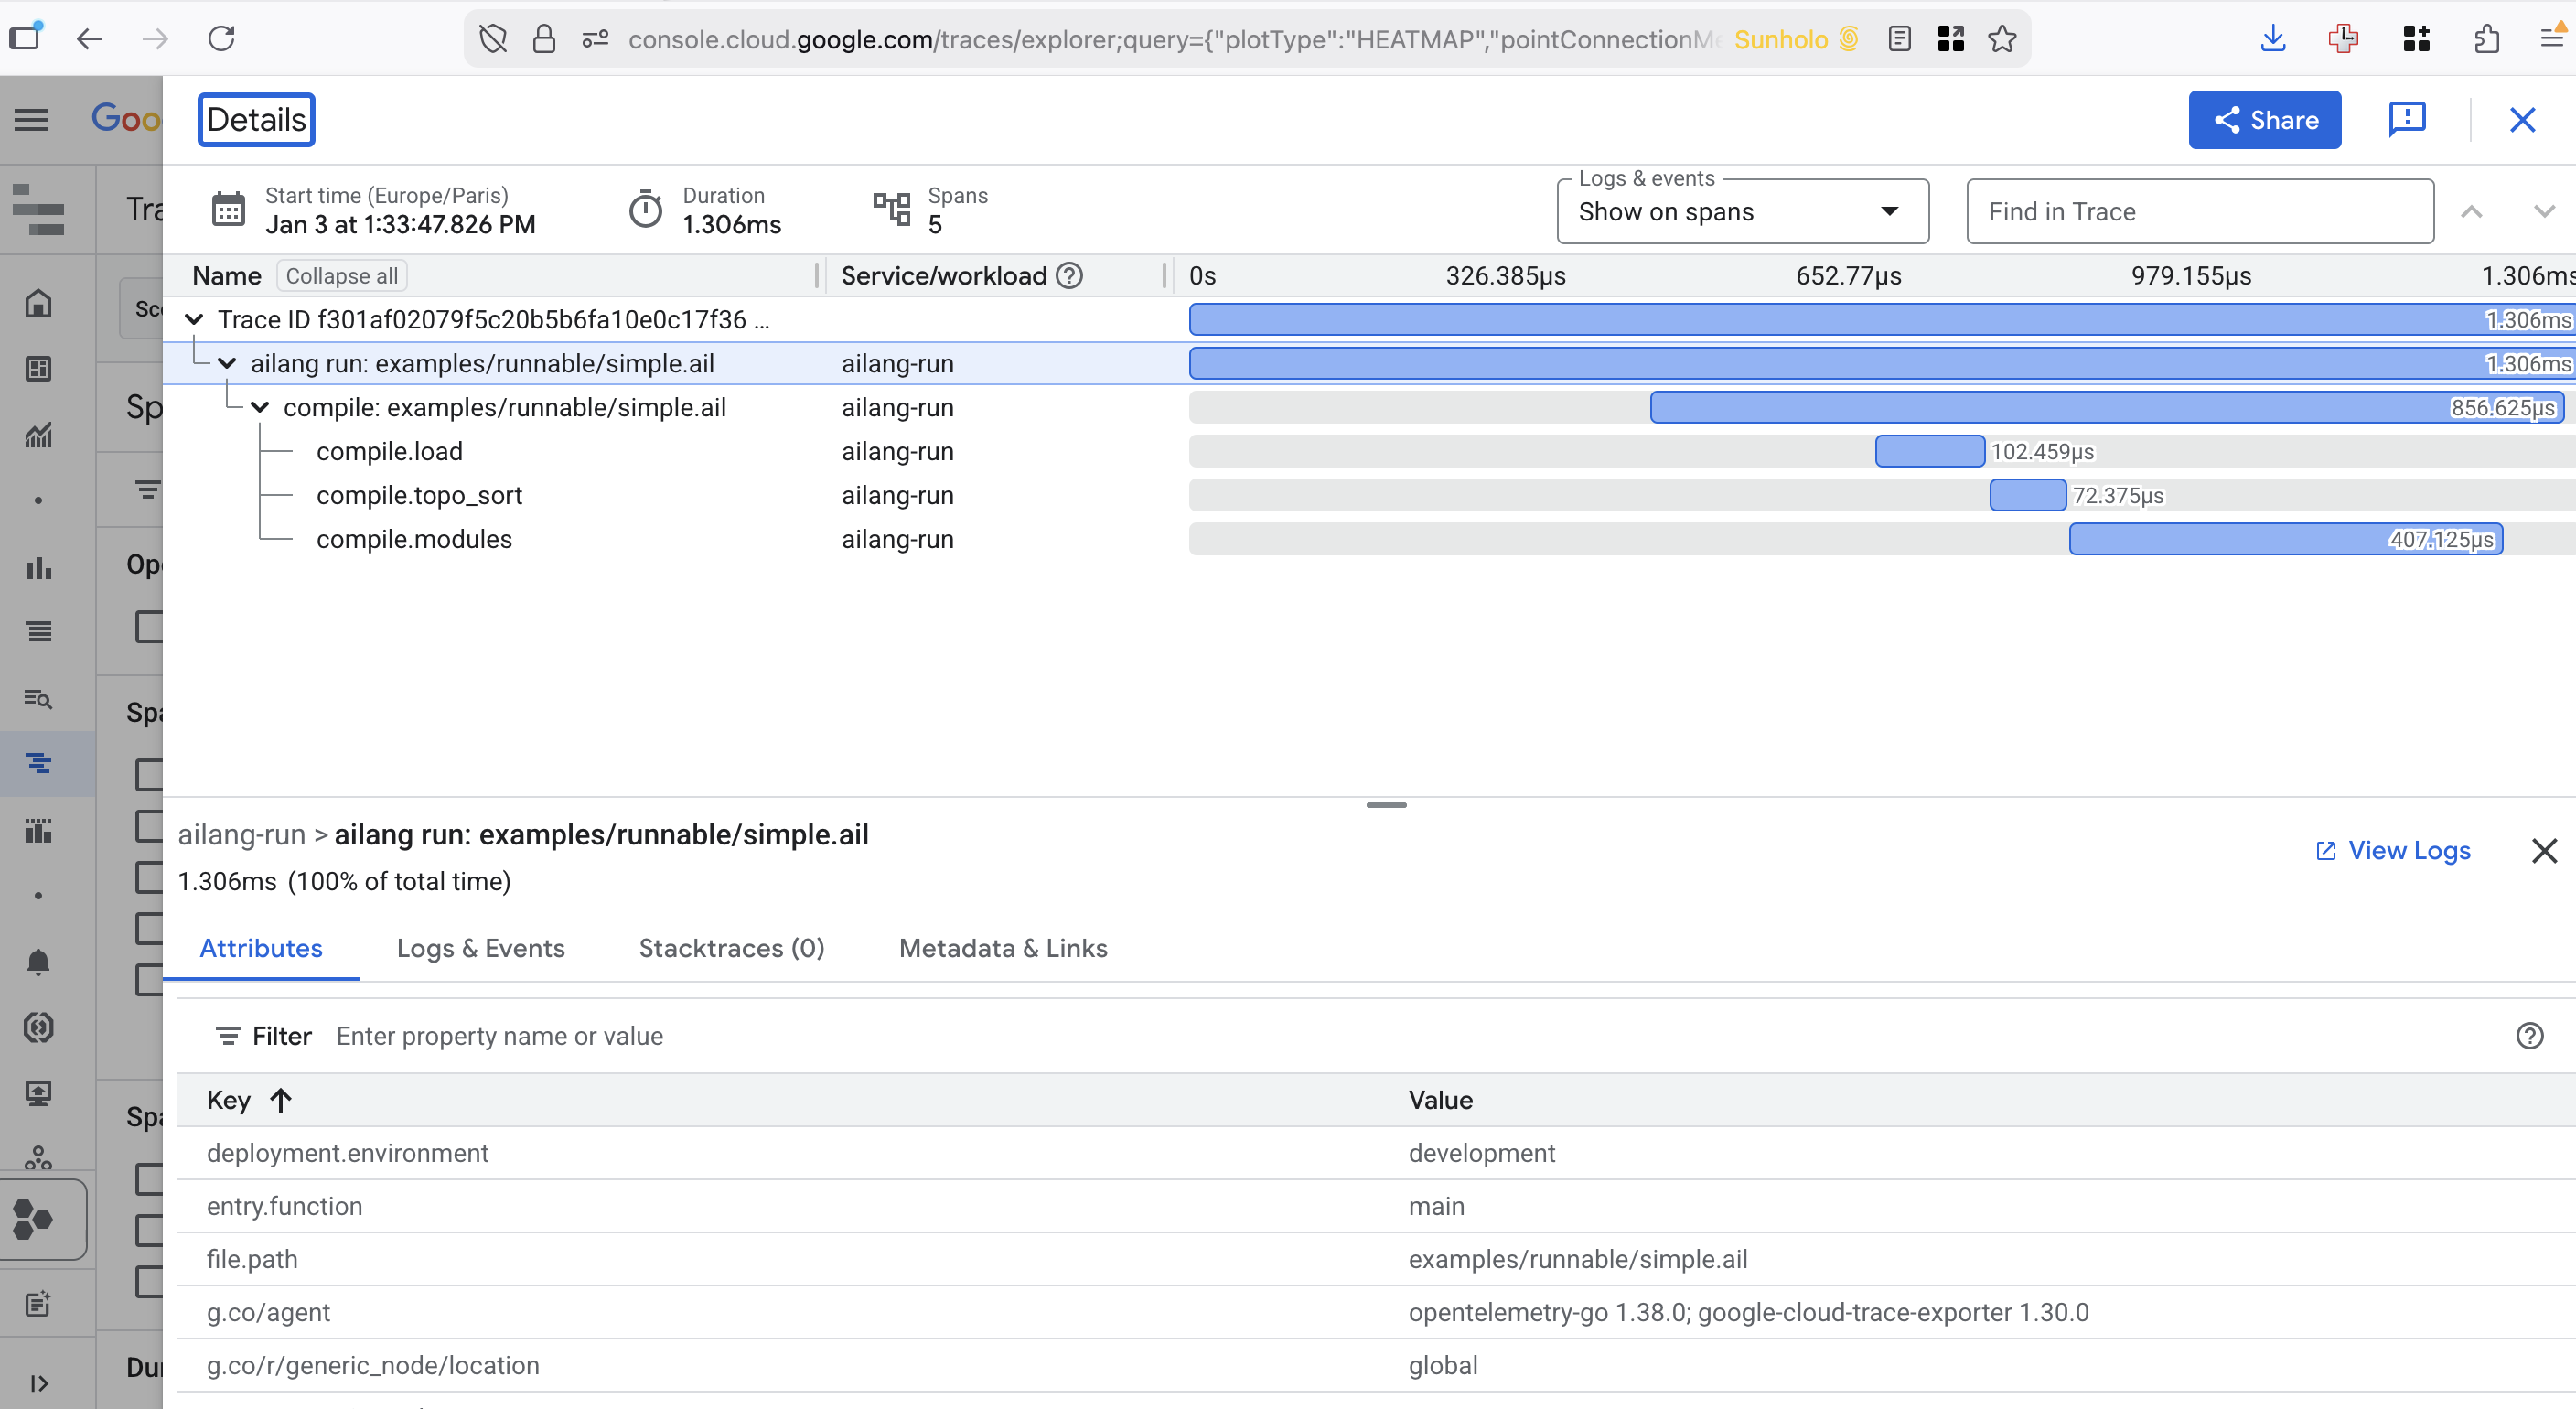Open Logs & events dropdown
The width and height of the screenshot is (2576, 1409).
1741,212
